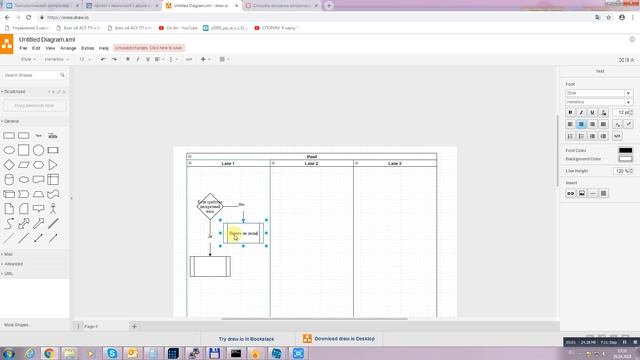
Task: Open the View menu
Action: tap(50, 48)
